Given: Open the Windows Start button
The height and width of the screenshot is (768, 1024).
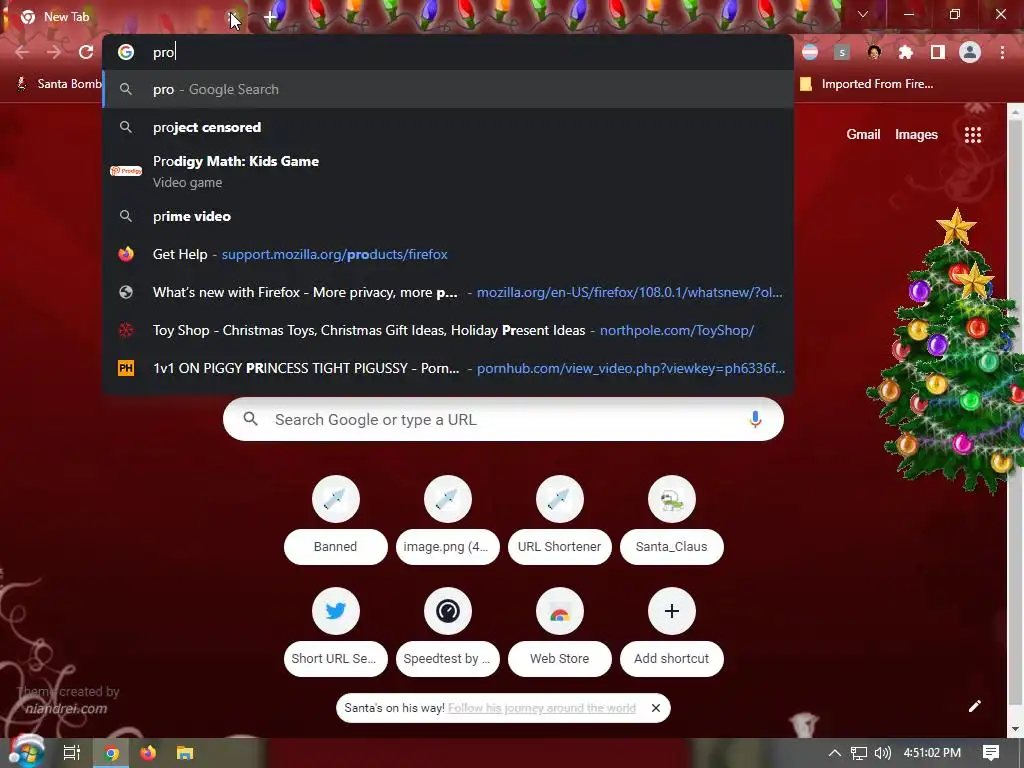Looking at the screenshot, I should (x=27, y=752).
